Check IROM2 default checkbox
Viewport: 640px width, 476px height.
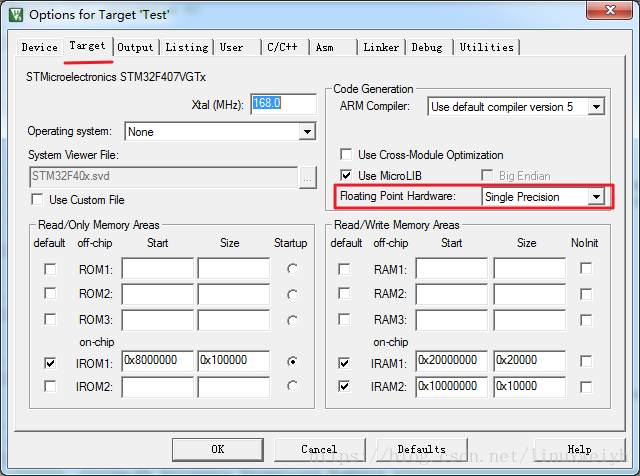pos(50,386)
